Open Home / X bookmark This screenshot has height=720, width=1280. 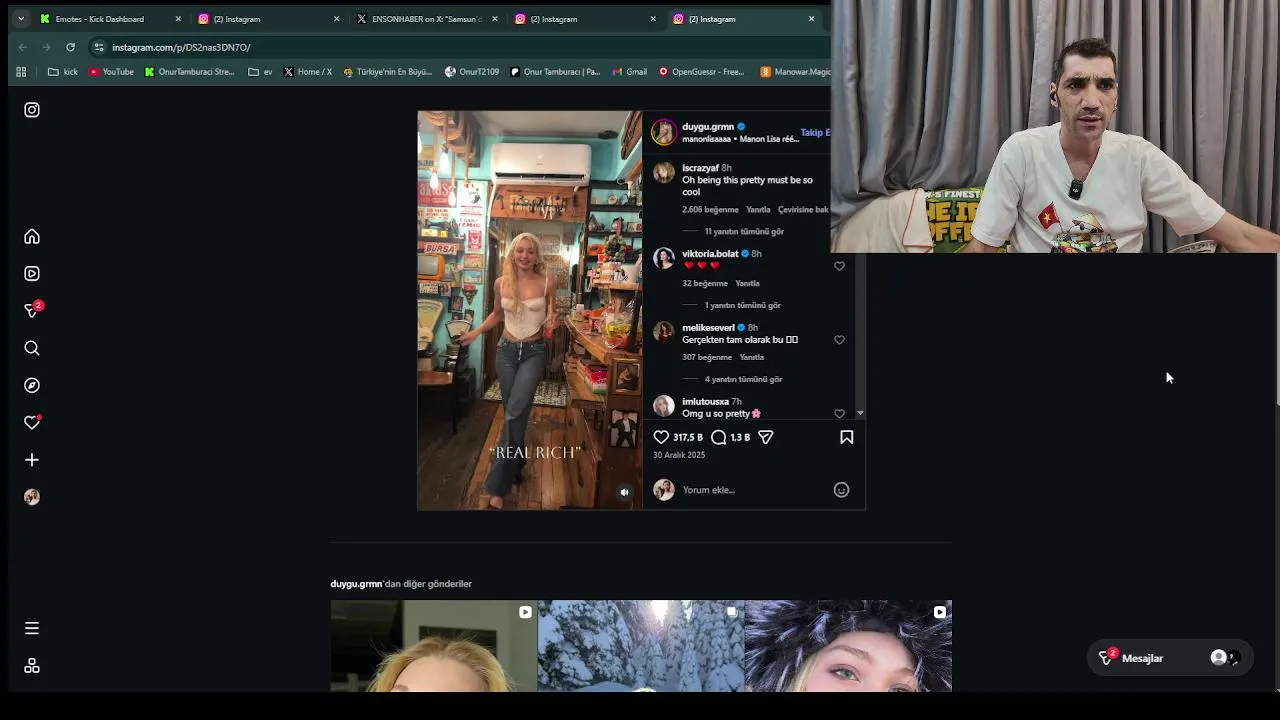307,72
